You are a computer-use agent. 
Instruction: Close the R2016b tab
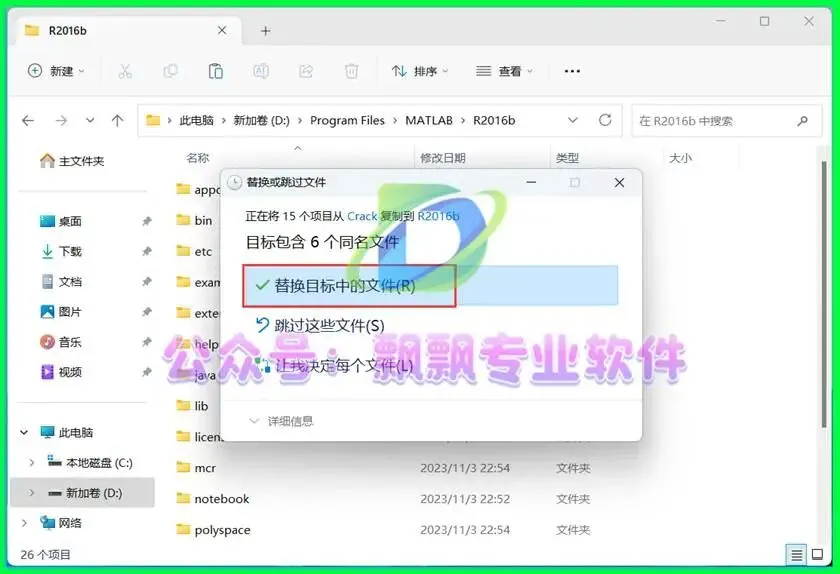(x=222, y=31)
